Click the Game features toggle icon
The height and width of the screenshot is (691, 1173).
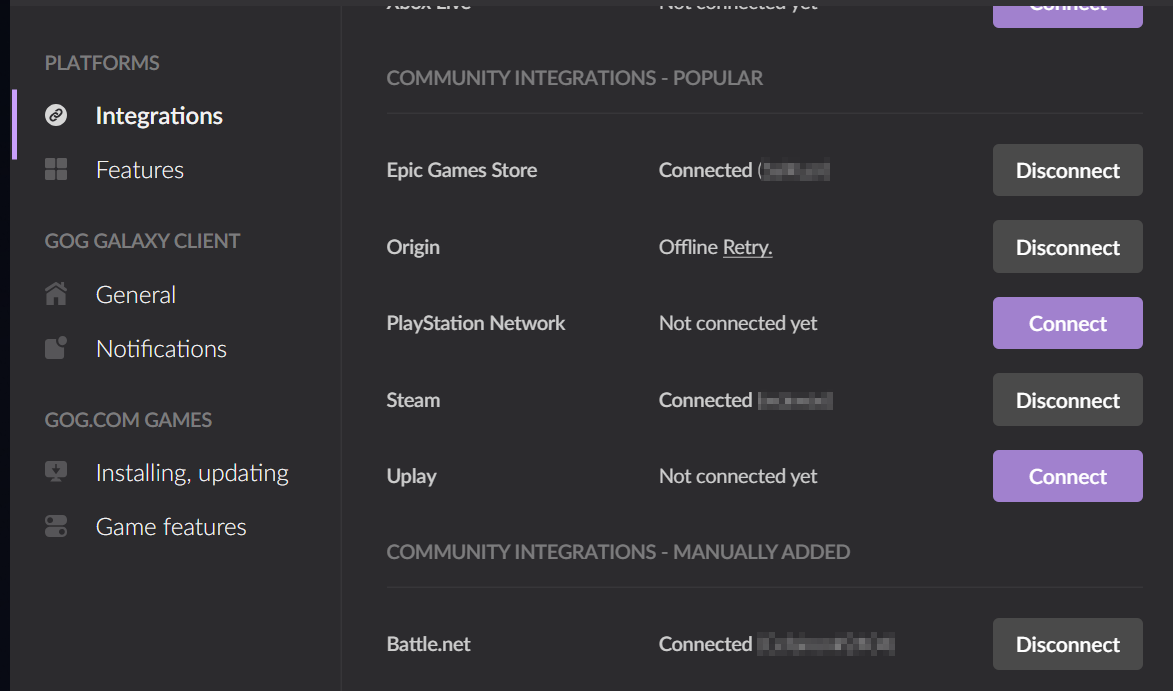tap(56, 527)
